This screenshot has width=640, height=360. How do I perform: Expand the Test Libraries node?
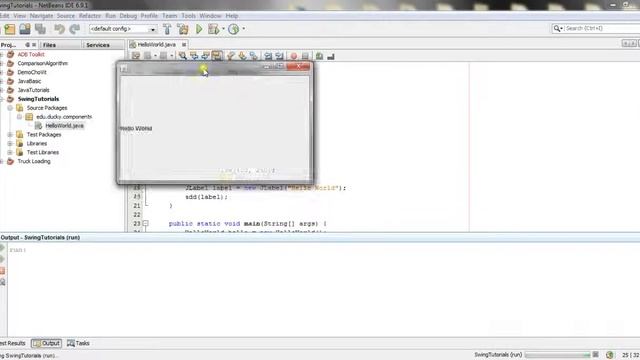pos(10,152)
